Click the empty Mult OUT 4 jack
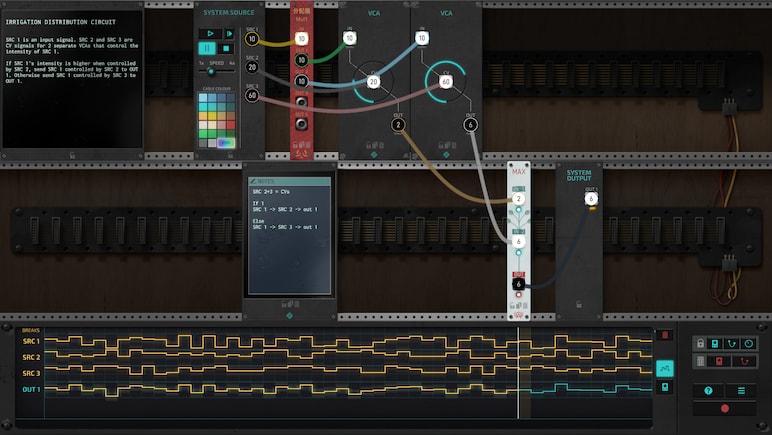772x435 pixels. coord(302,124)
